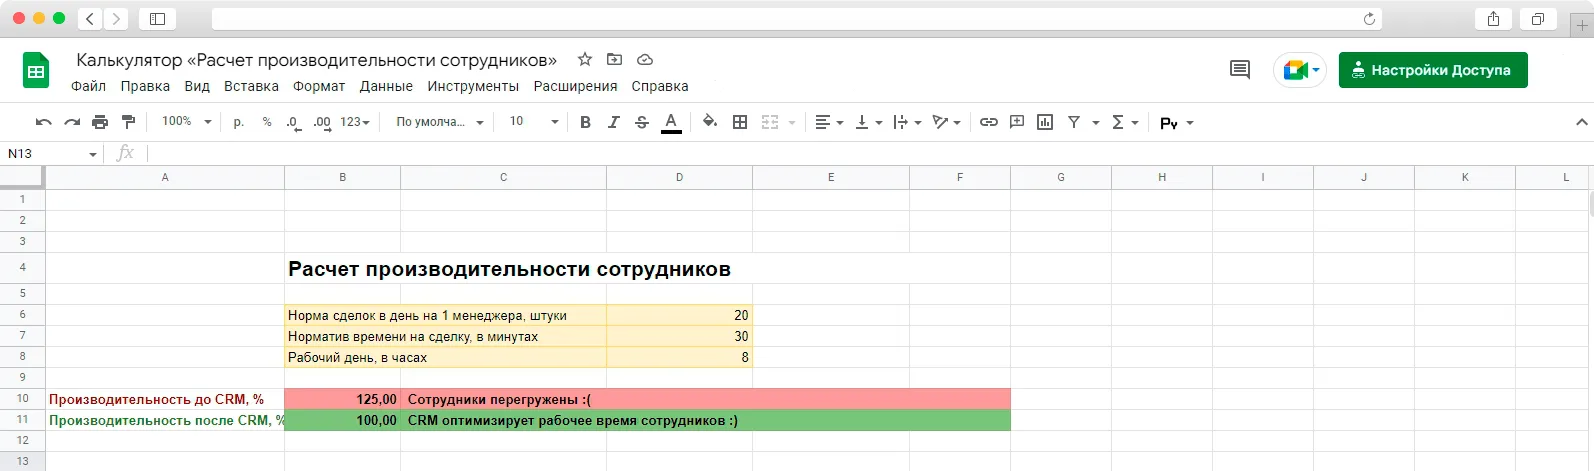The image size is (1594, 471).
Task: Click the Undo arrow icon
Action: coord(43,122)
